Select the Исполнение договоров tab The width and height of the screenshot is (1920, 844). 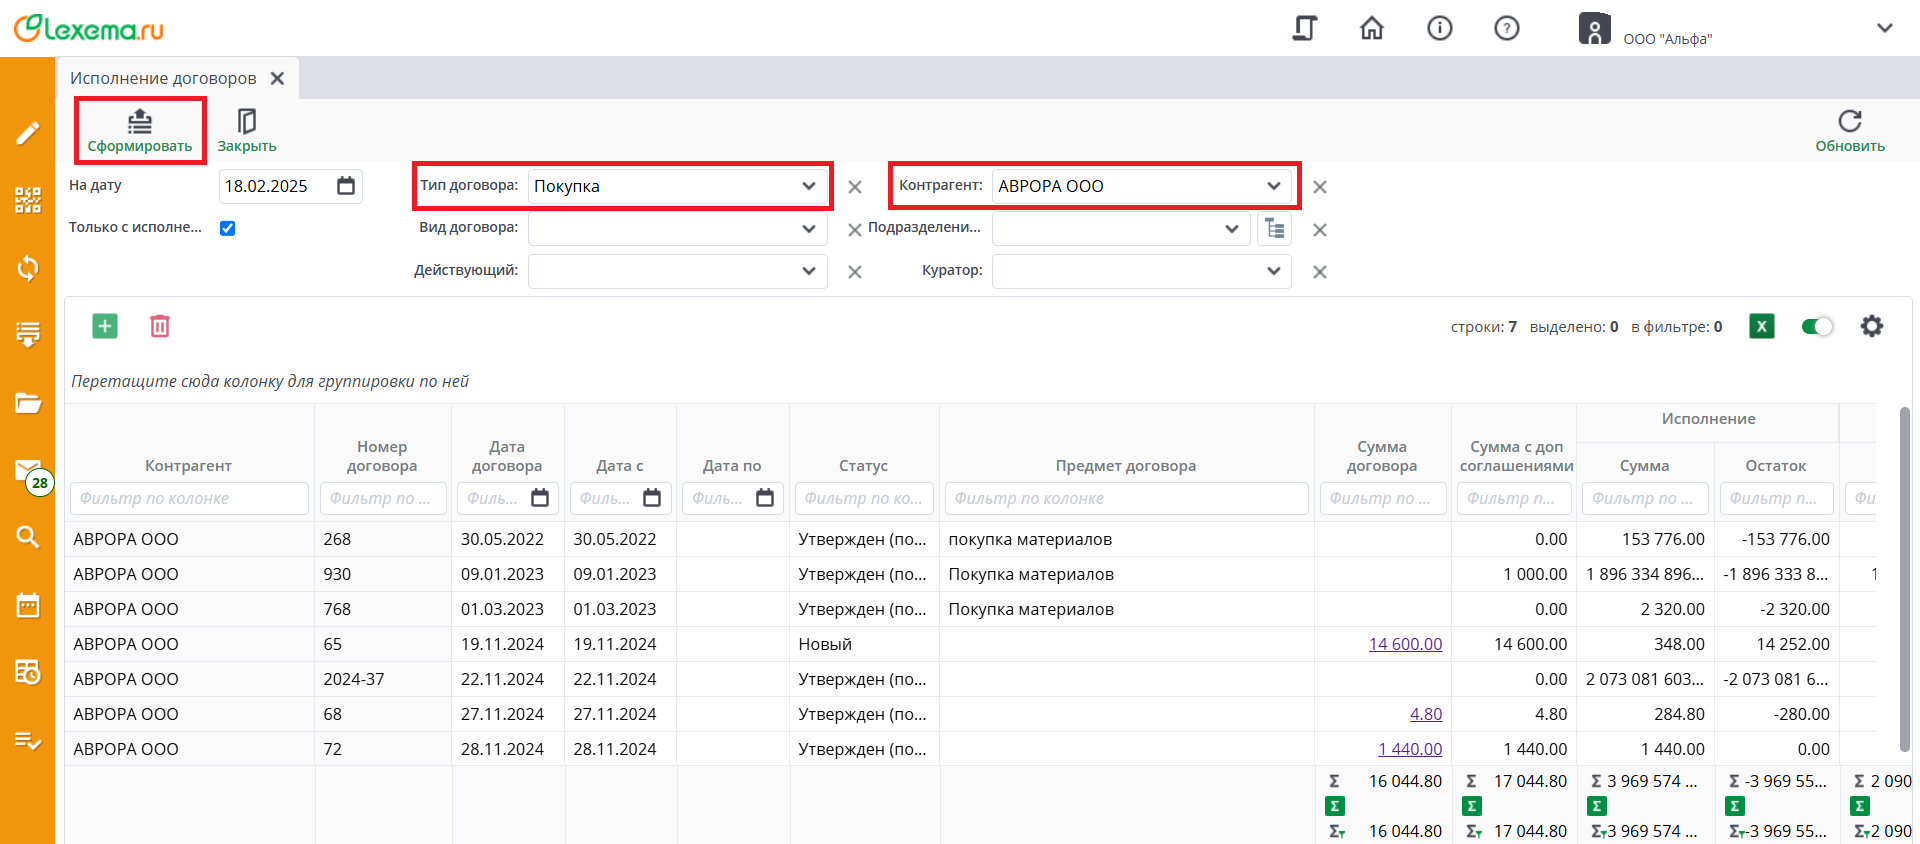click(163, 78)
